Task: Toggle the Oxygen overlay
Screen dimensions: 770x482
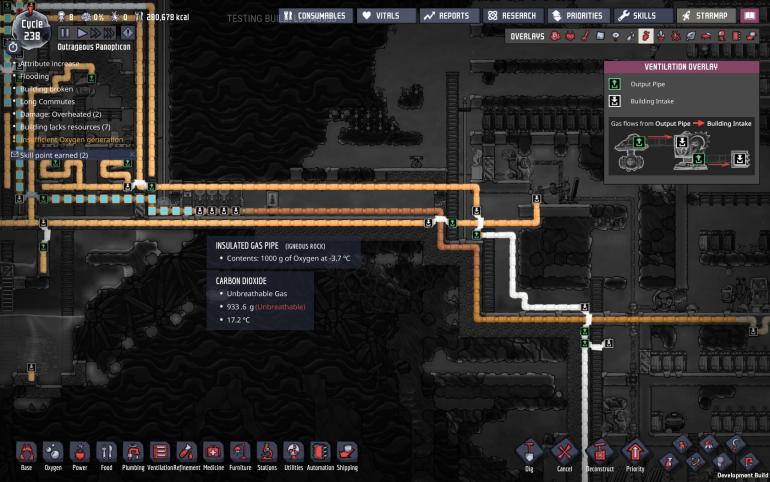Action: [555, 36]
